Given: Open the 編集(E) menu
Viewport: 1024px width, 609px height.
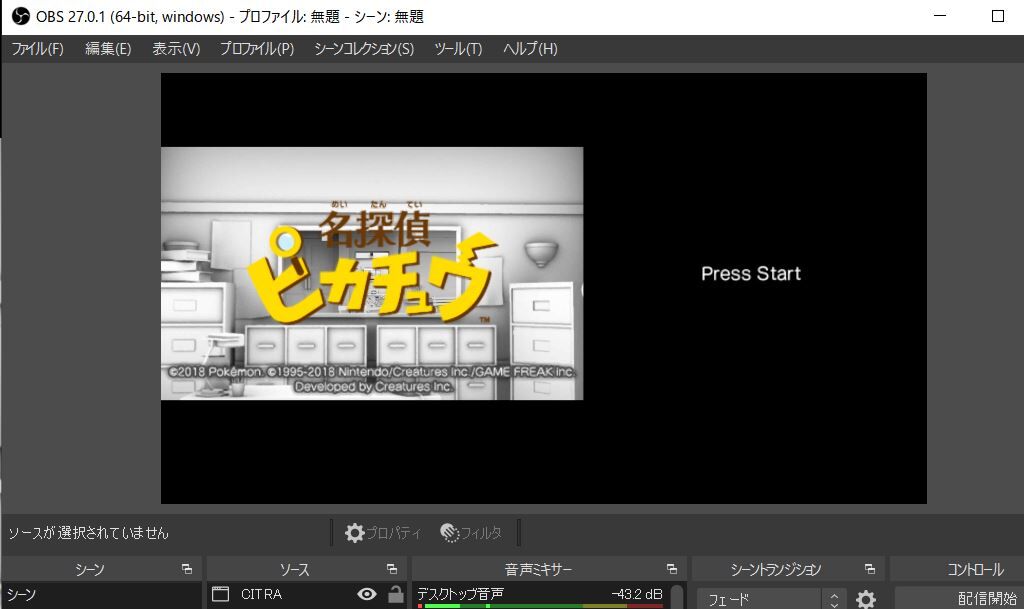Looking at the screenshot, I should click(x=108, y=49).
